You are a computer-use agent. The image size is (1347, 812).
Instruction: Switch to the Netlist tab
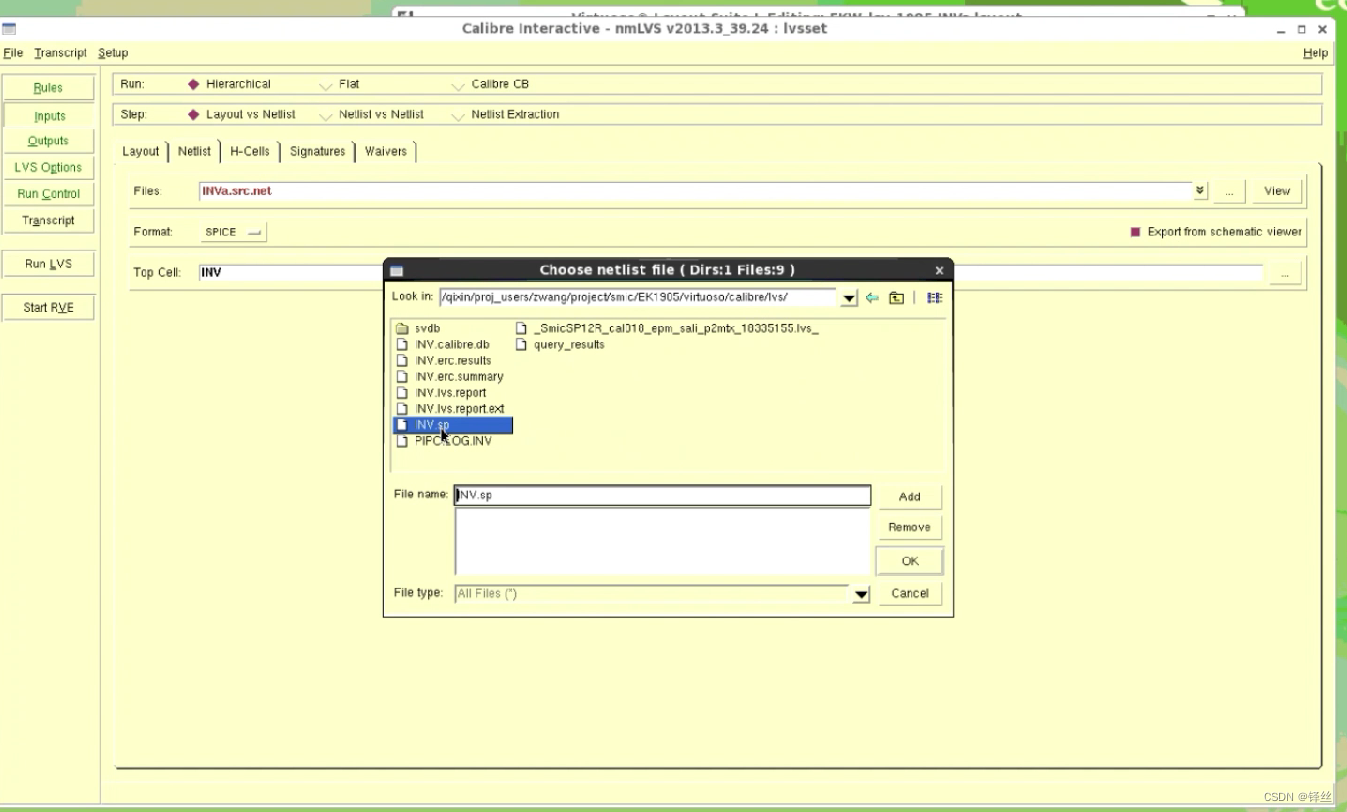[x=194, y=151]
